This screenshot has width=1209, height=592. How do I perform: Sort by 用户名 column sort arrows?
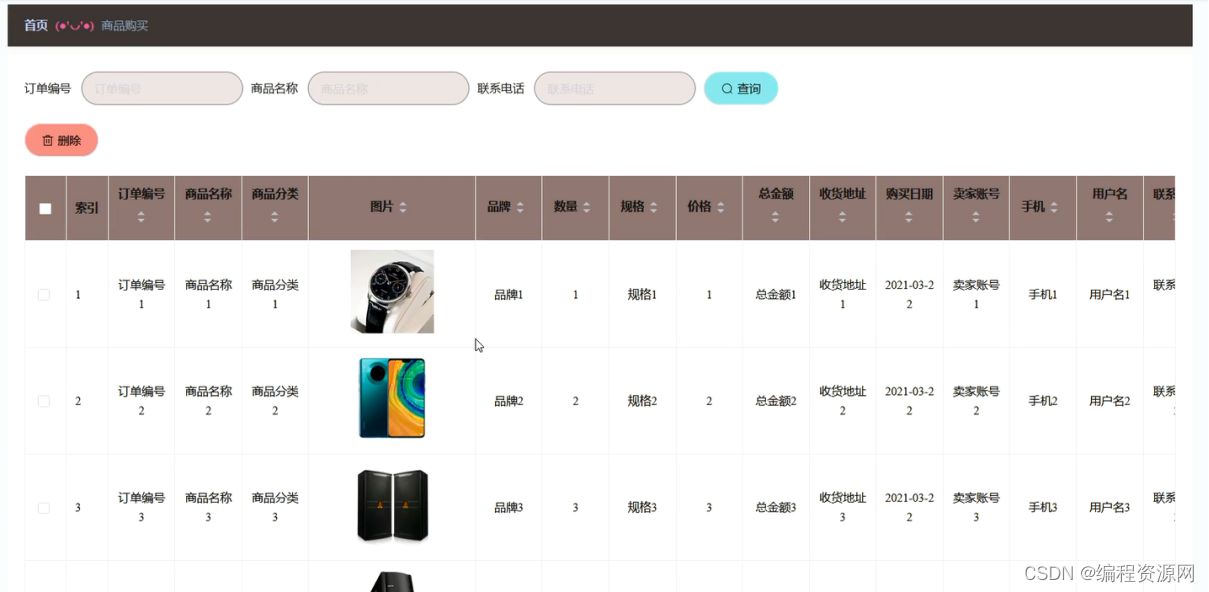coord(1109,216)
